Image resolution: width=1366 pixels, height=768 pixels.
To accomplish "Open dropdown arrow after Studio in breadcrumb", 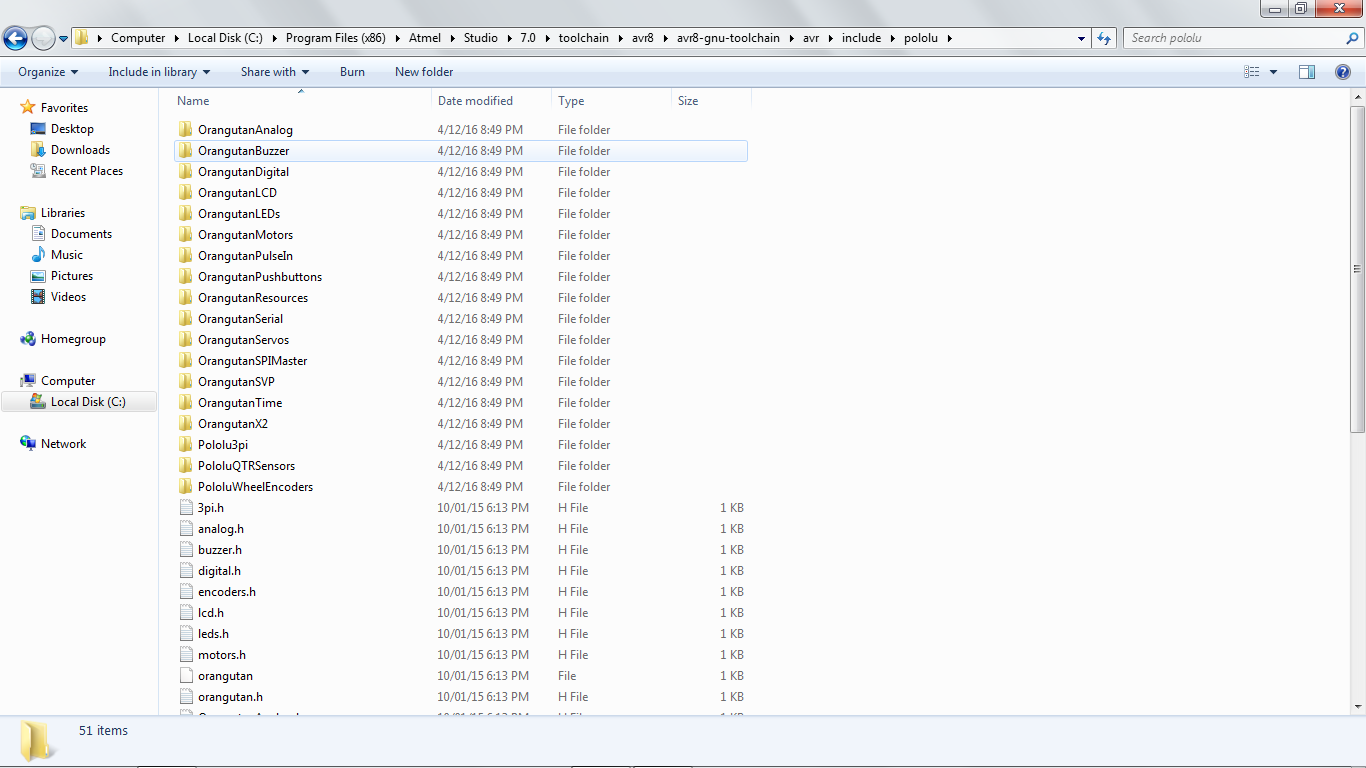I will pyautogui.click(x=509, y=38).
